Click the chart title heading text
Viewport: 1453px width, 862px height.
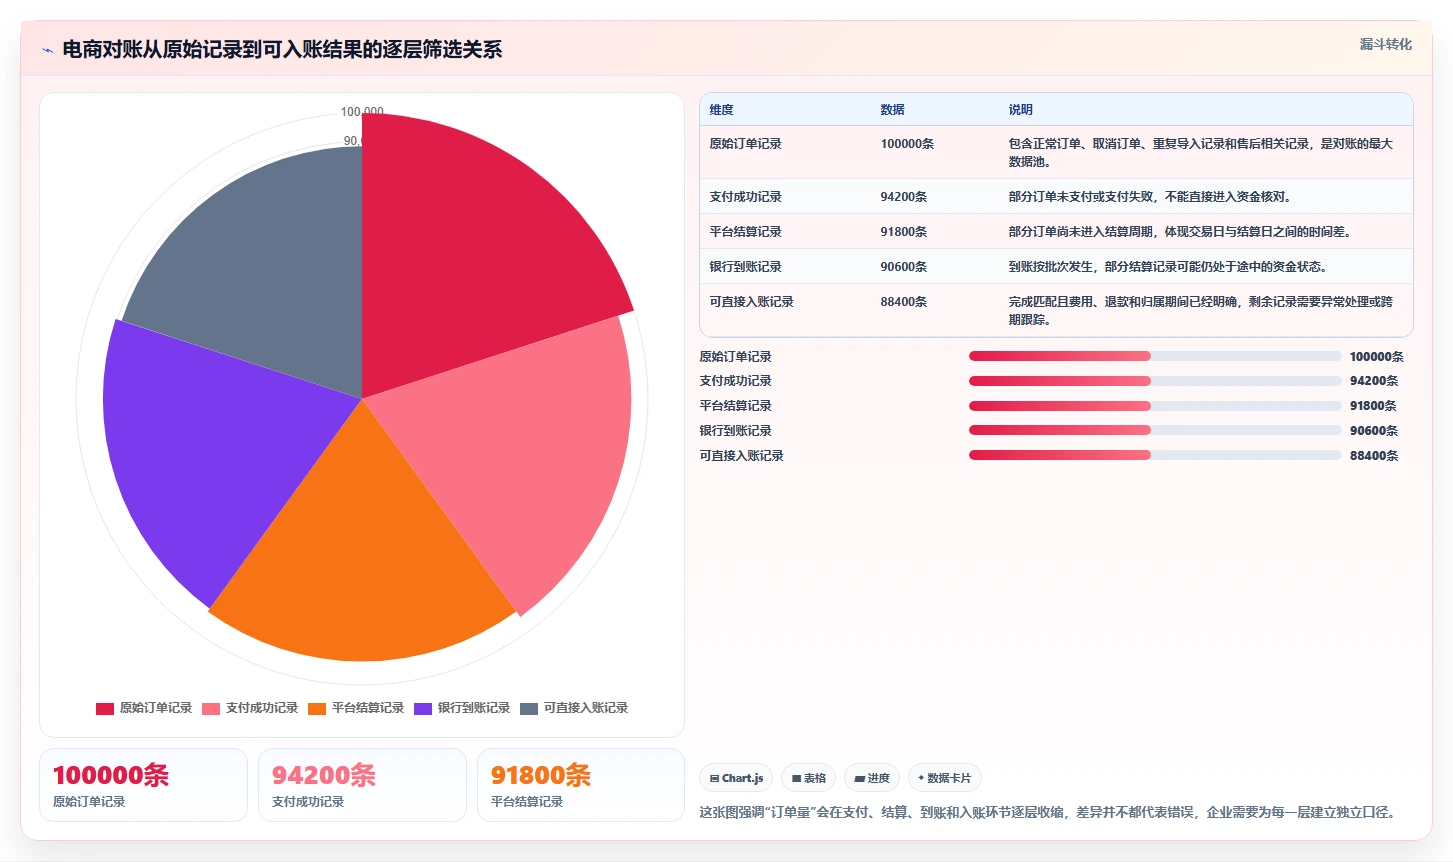(x=282, y=50)
